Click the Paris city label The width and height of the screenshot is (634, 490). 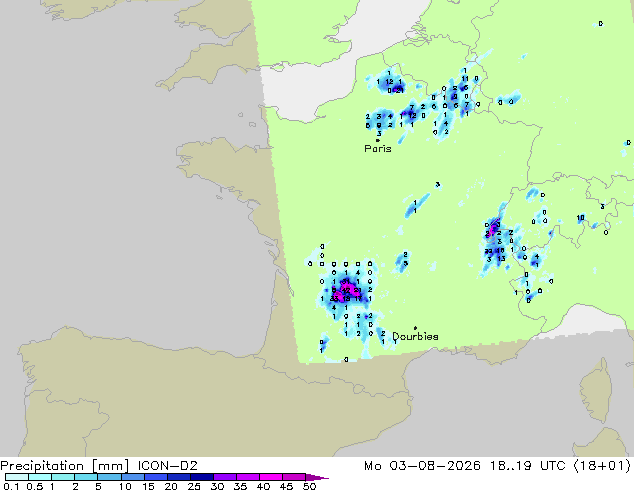[378, 149]
